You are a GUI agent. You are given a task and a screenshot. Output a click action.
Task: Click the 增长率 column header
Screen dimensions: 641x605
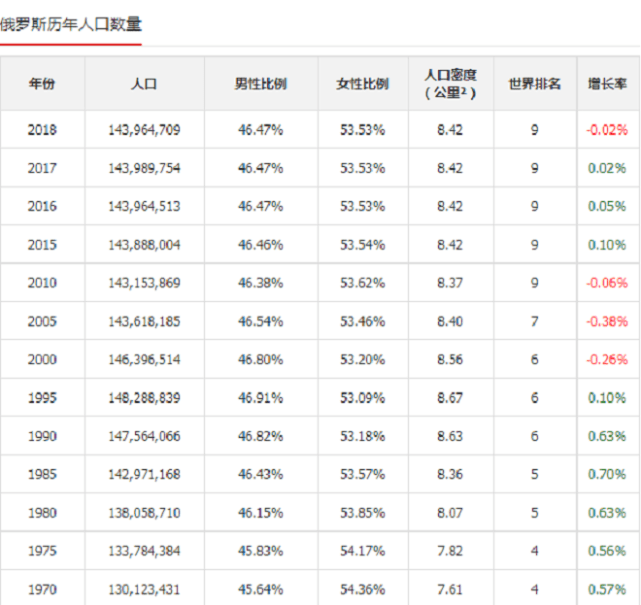pyautogui.click(x=607, y=84)
